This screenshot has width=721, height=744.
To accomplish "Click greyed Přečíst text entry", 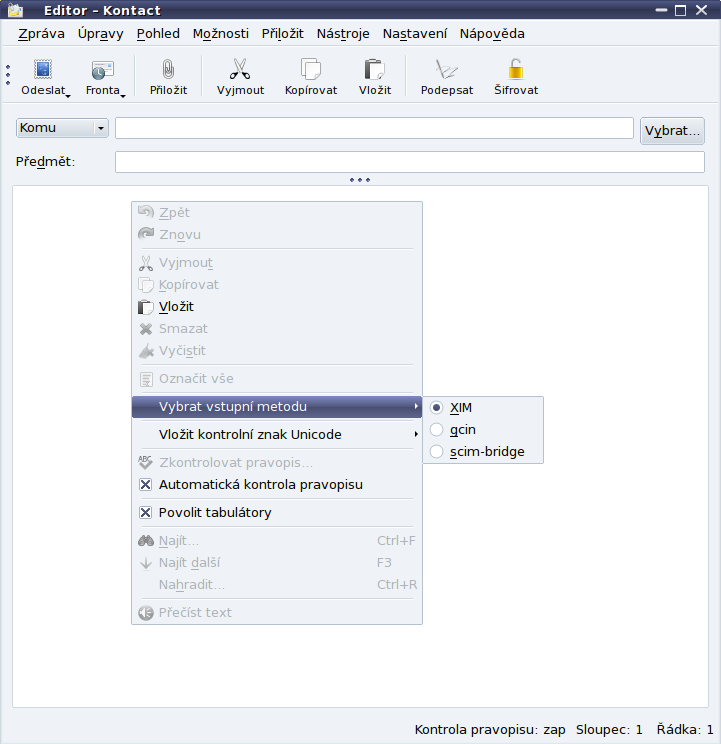I will pyautogui.click(x=277, y=613).
